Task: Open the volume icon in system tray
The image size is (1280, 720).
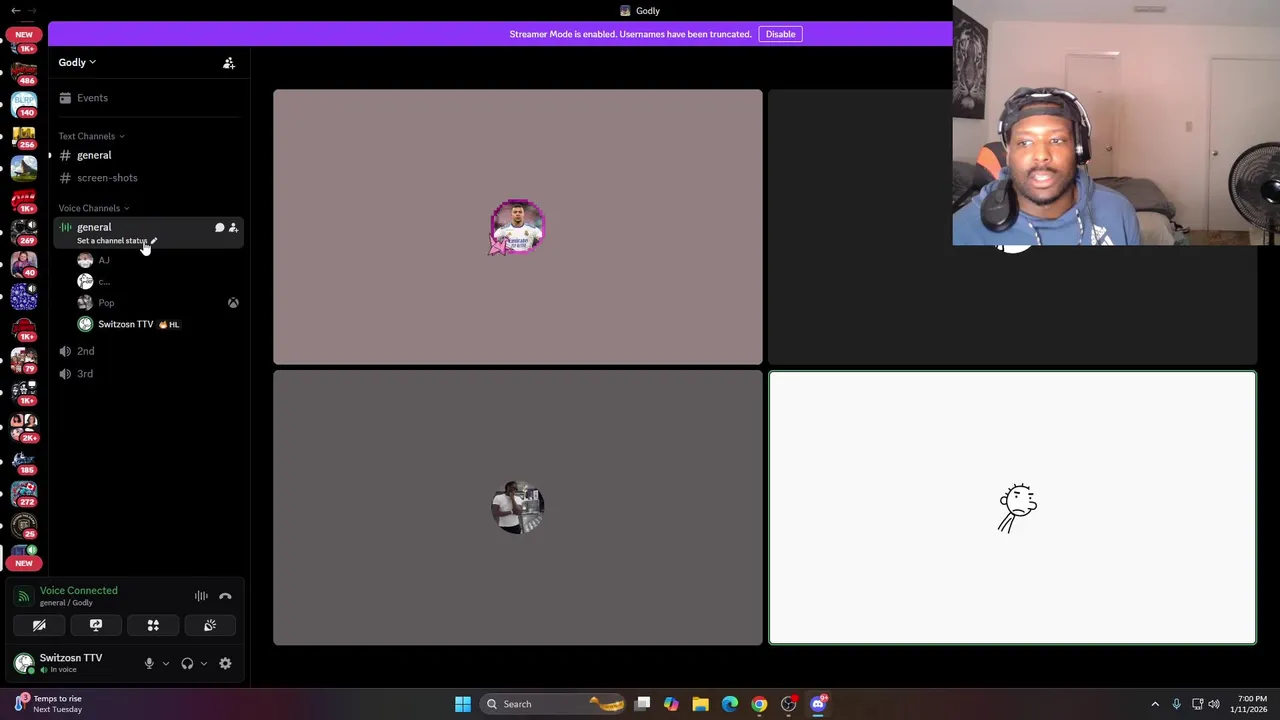Action: [1214, 704]
